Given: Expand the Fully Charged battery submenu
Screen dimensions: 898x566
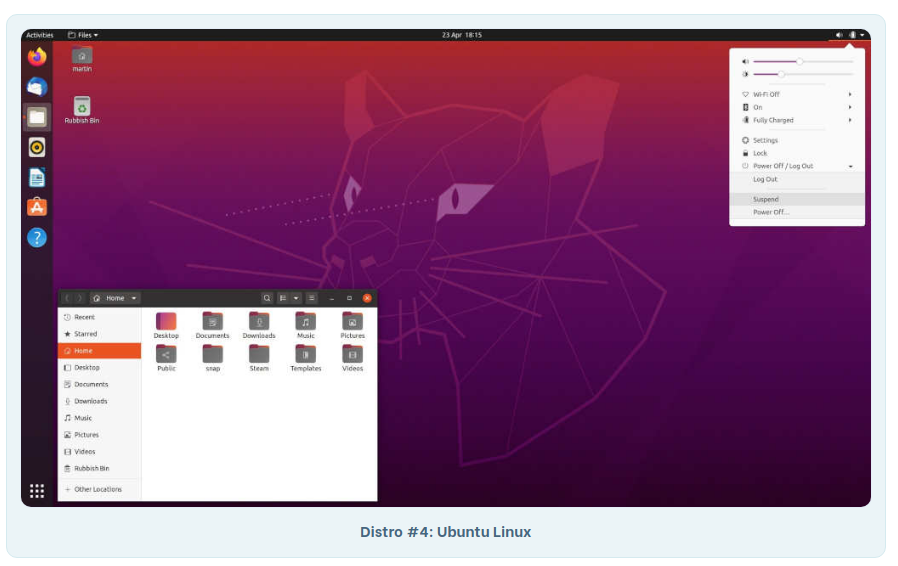Looking at the screenshot, I should [797, 120].
